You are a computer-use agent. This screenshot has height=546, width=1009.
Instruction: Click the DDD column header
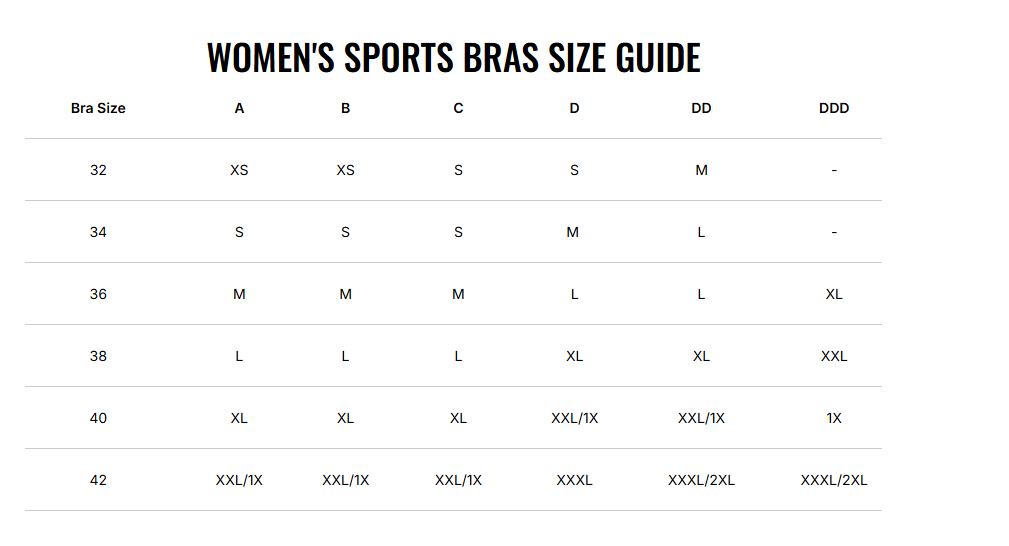click(x=834, y=108)
